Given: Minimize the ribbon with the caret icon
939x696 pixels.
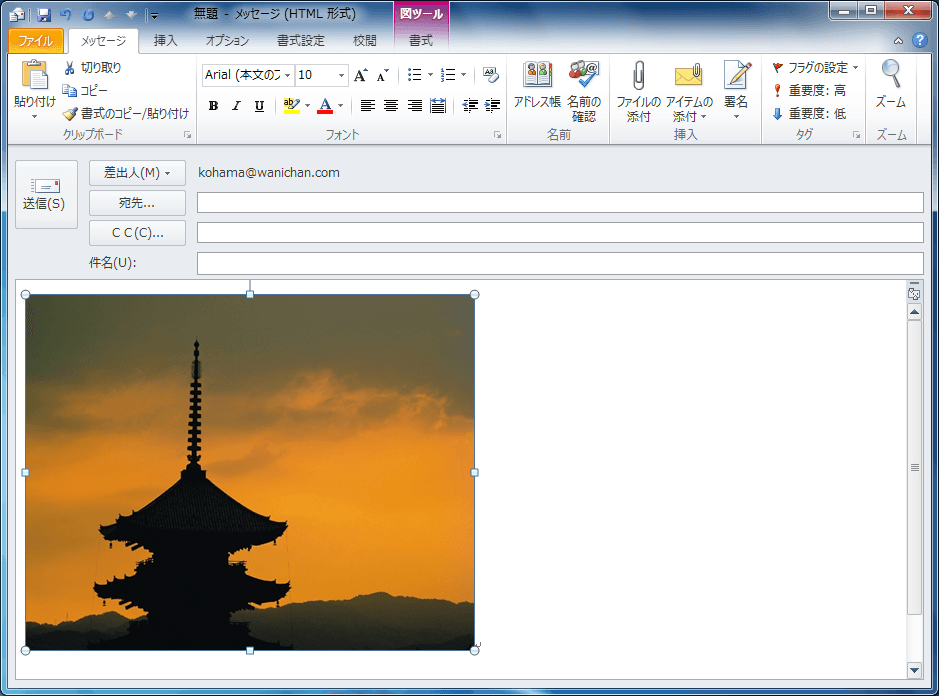Looking at the screenshot, I should [x=898, y=41].
